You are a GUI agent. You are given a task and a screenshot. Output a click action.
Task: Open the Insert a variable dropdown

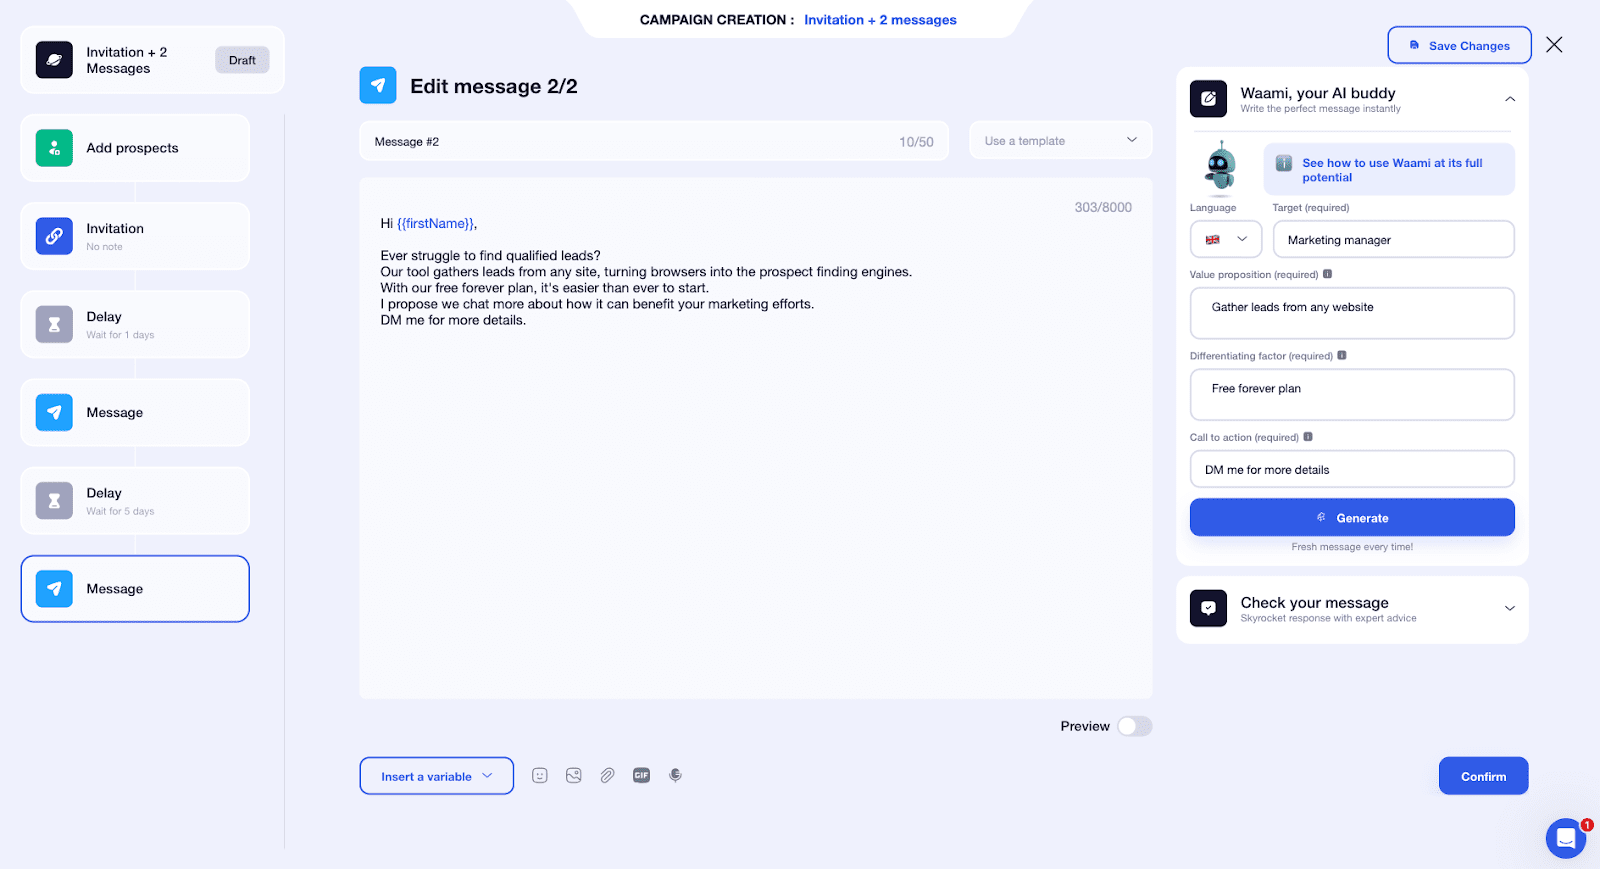click(436, 776)
